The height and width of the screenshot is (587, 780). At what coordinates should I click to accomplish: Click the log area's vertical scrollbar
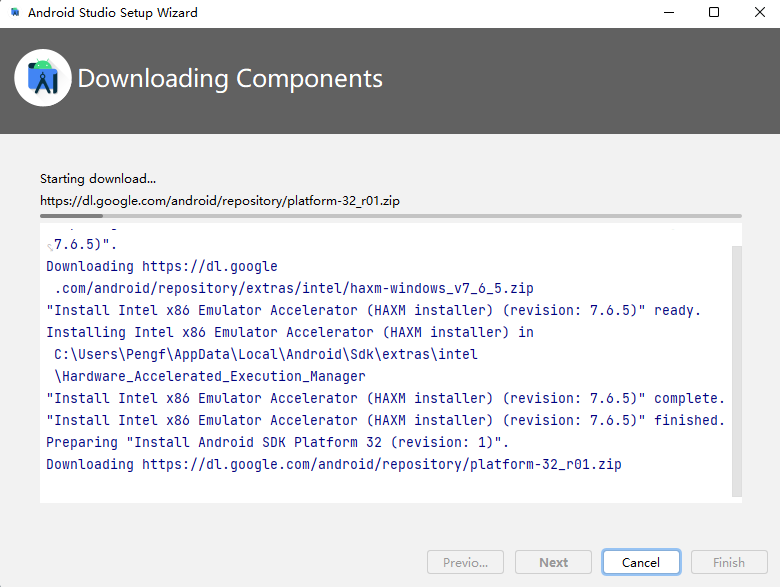pyautogui.click(x=737, y=370)
